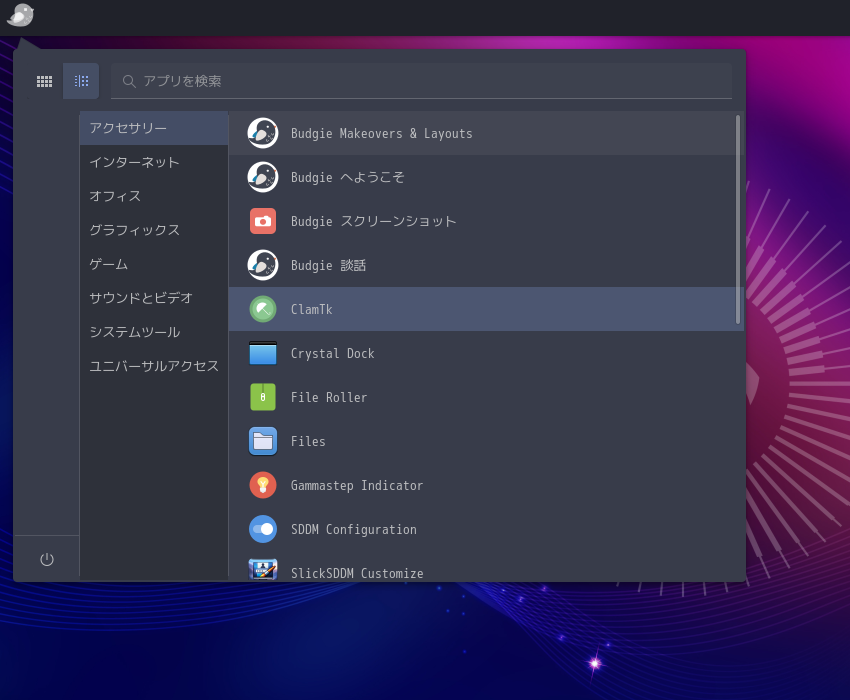Launch Budgie Makeovers & Layouts icon
Viewport: 850px width, 700px height.
(263, 133)
